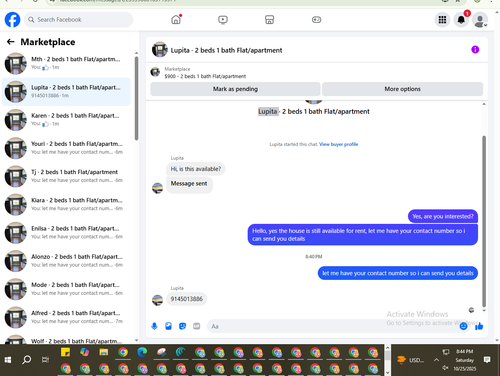This screenshot has width=500, height=376.
Task: Open the Kiara conversation
Action: [x=66, y=204]
